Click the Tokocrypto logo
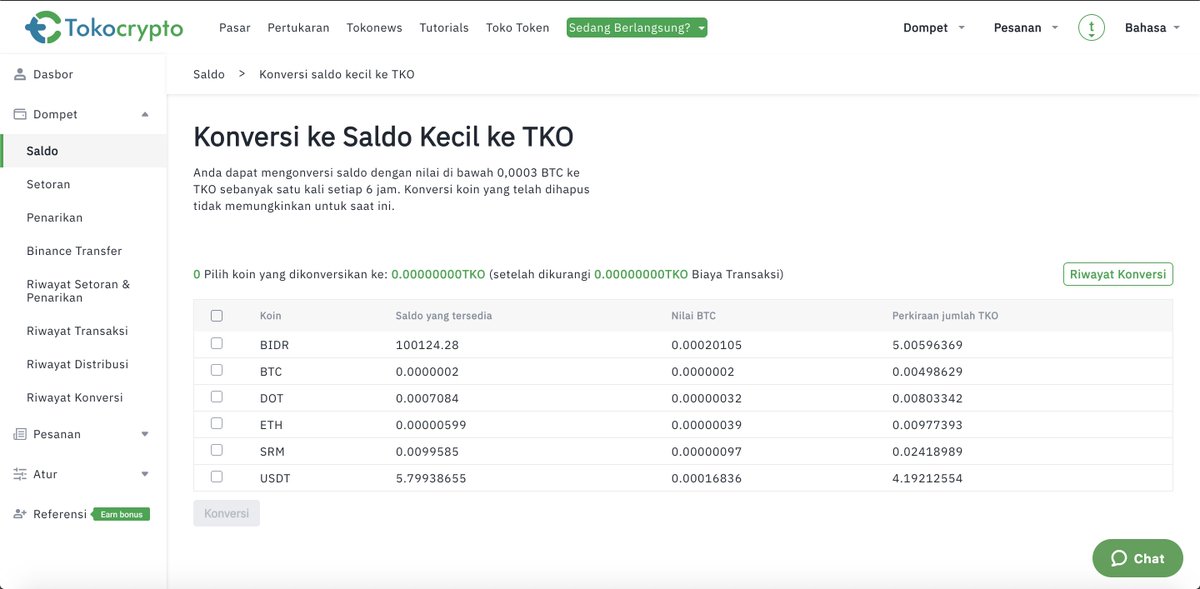The image size is (1200, 589). pyautogui.click(x=104, y=27)
